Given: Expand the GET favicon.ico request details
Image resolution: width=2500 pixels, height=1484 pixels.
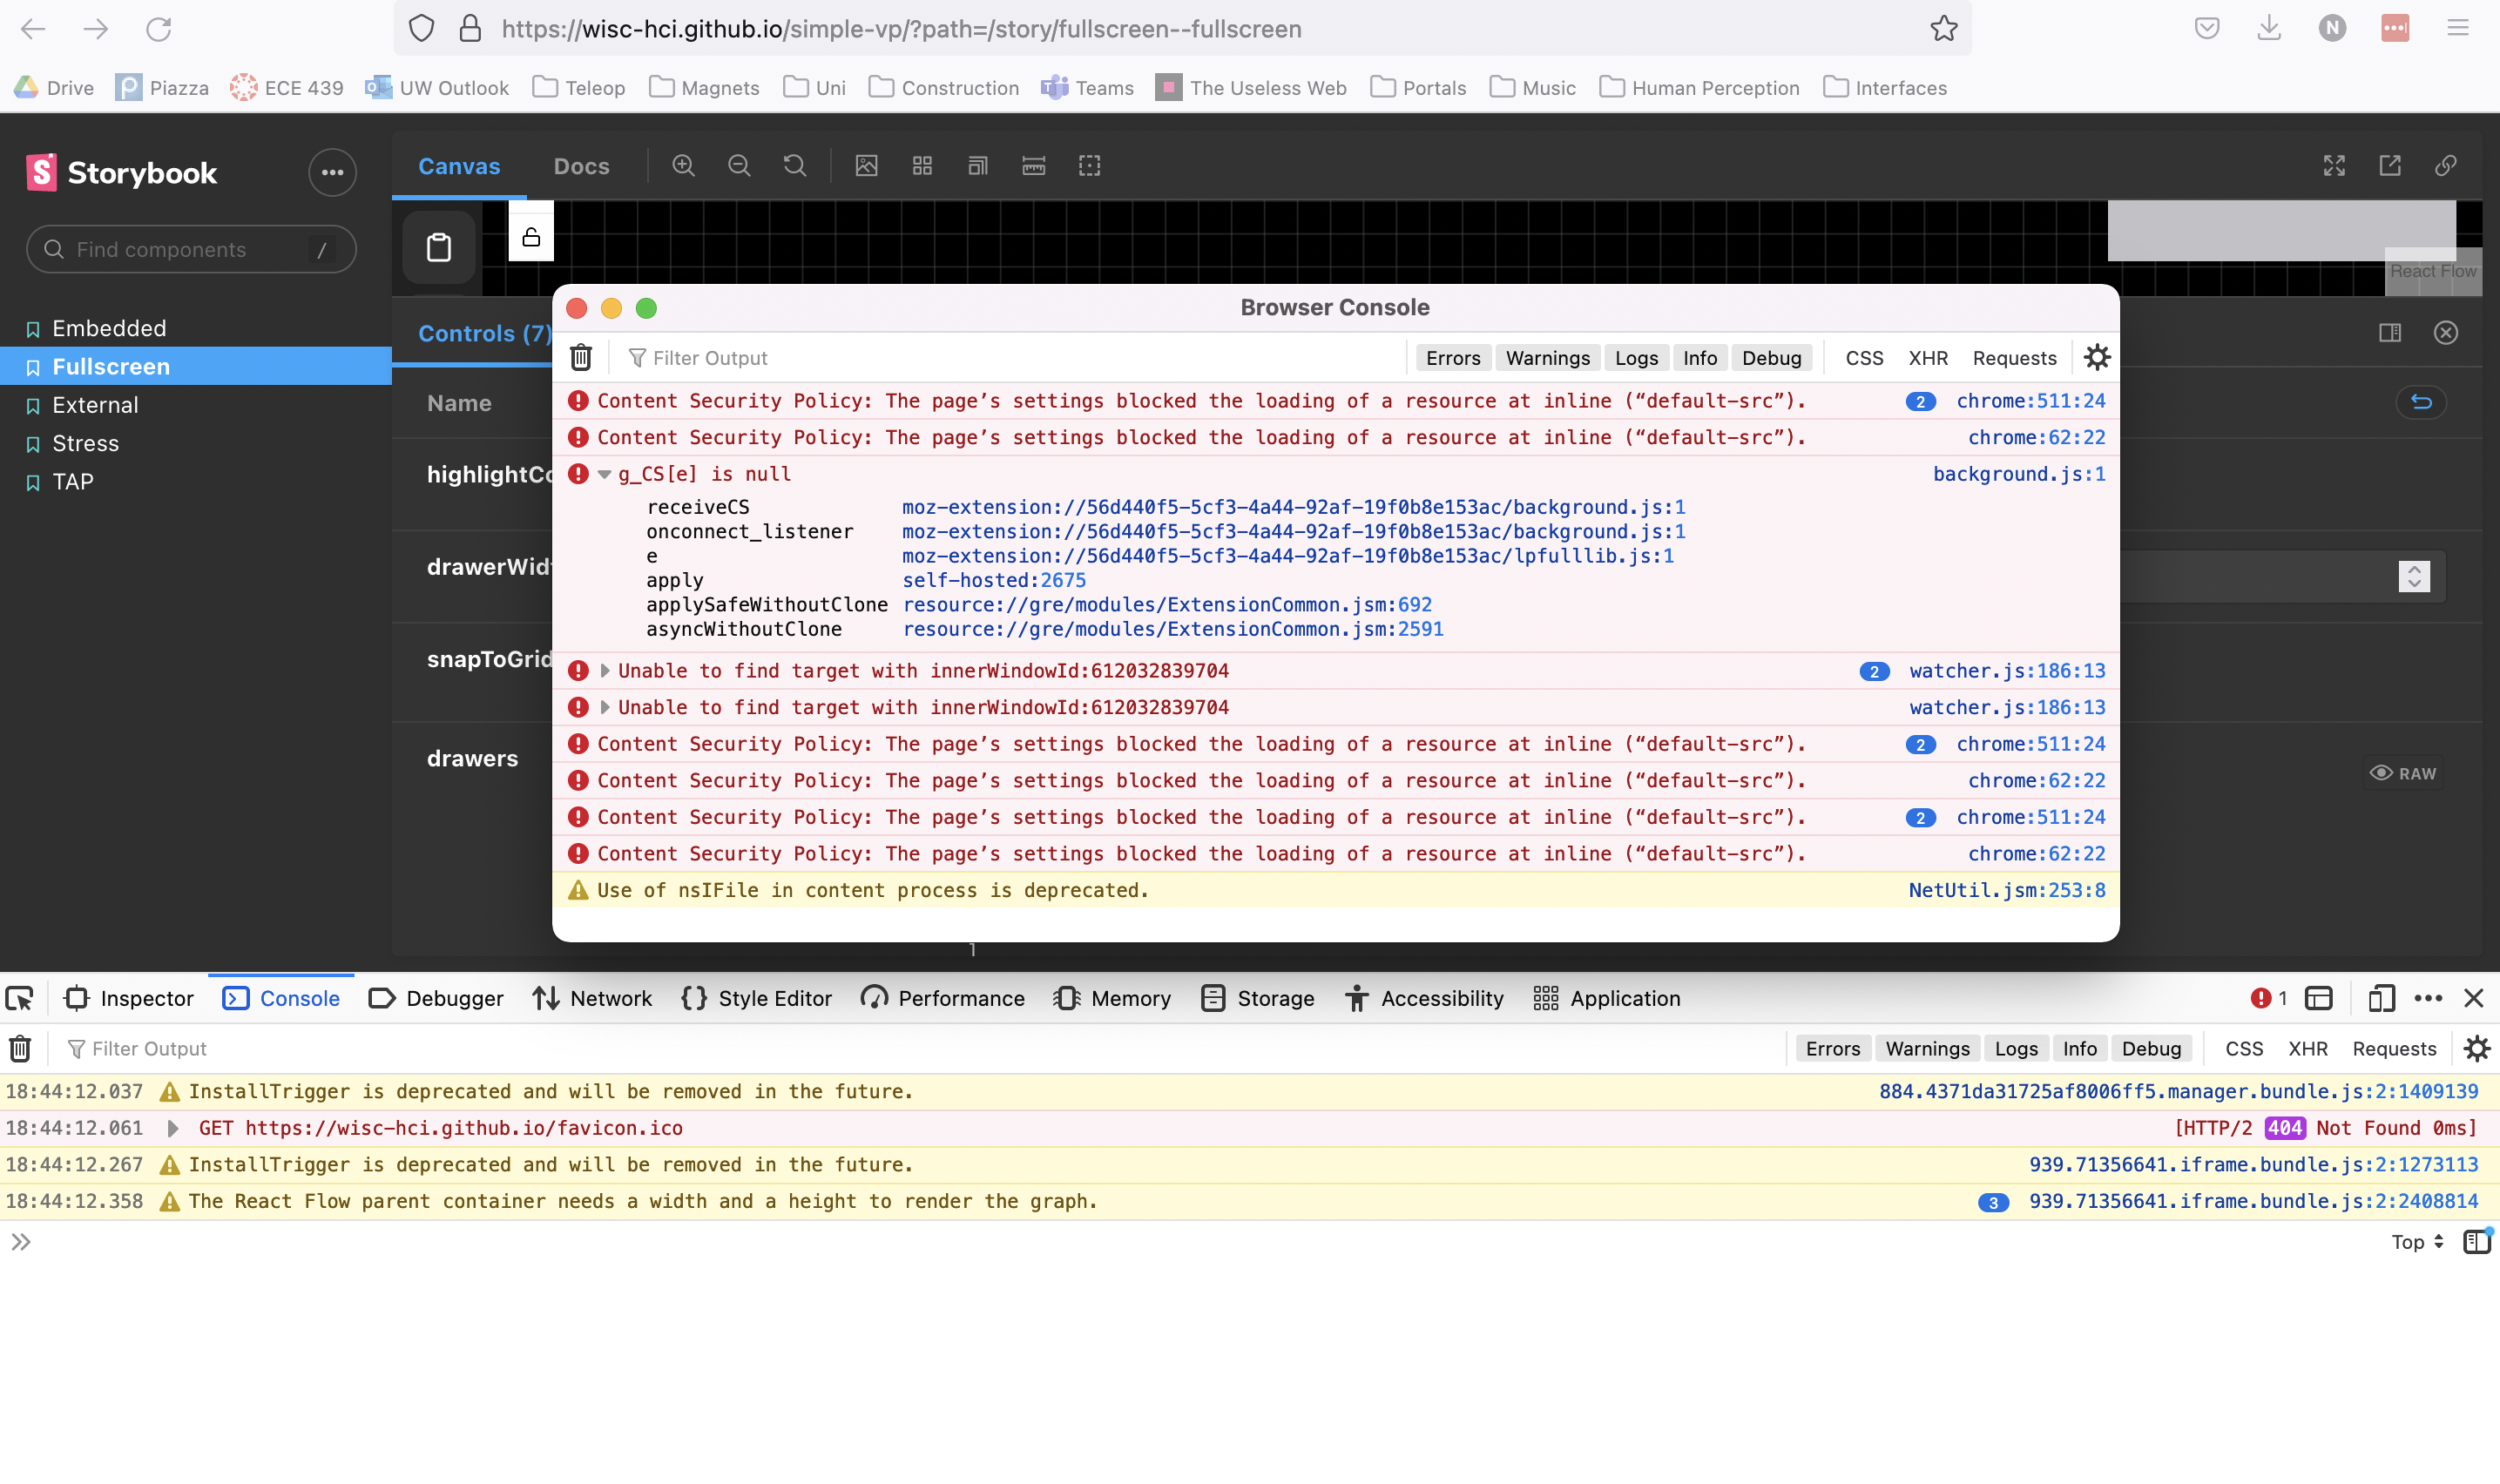Looking at the screenshot, I should tap(174, 1128).
